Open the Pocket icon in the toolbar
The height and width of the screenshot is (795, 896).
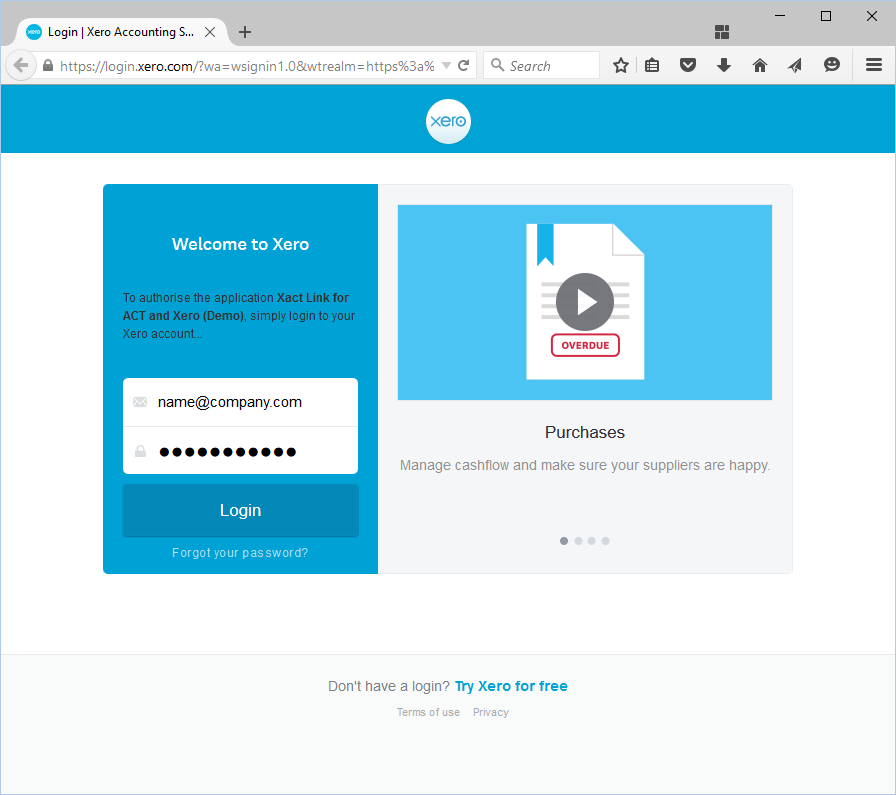click(688, 65)
